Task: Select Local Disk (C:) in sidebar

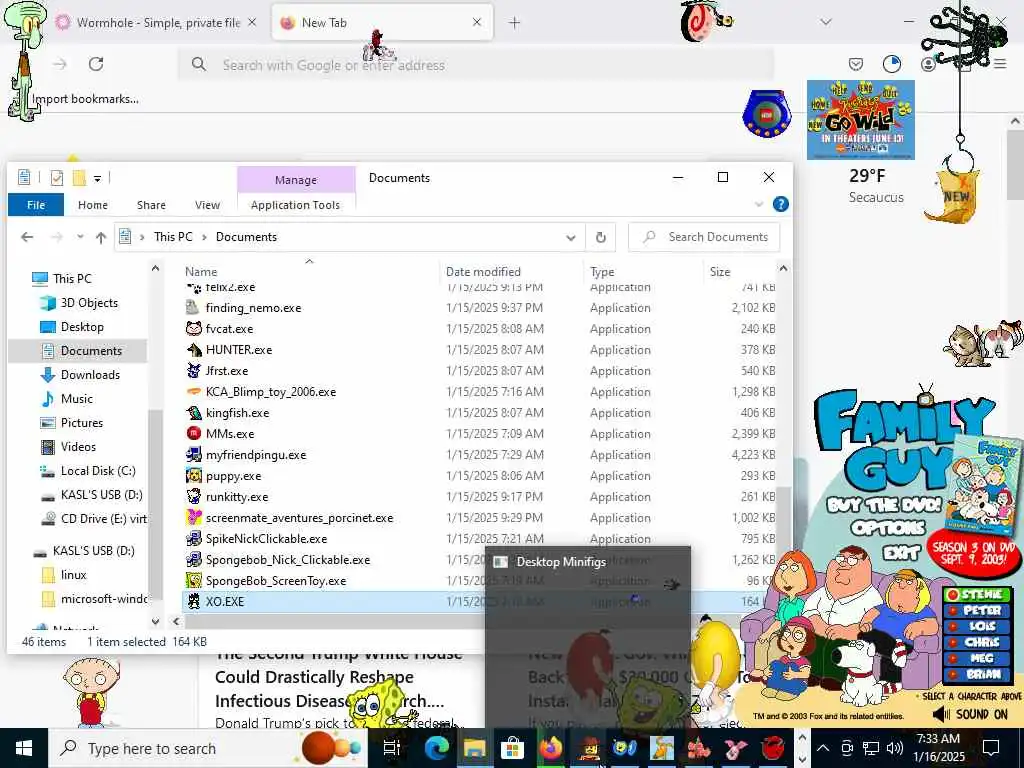Action: tap(98, 471)
